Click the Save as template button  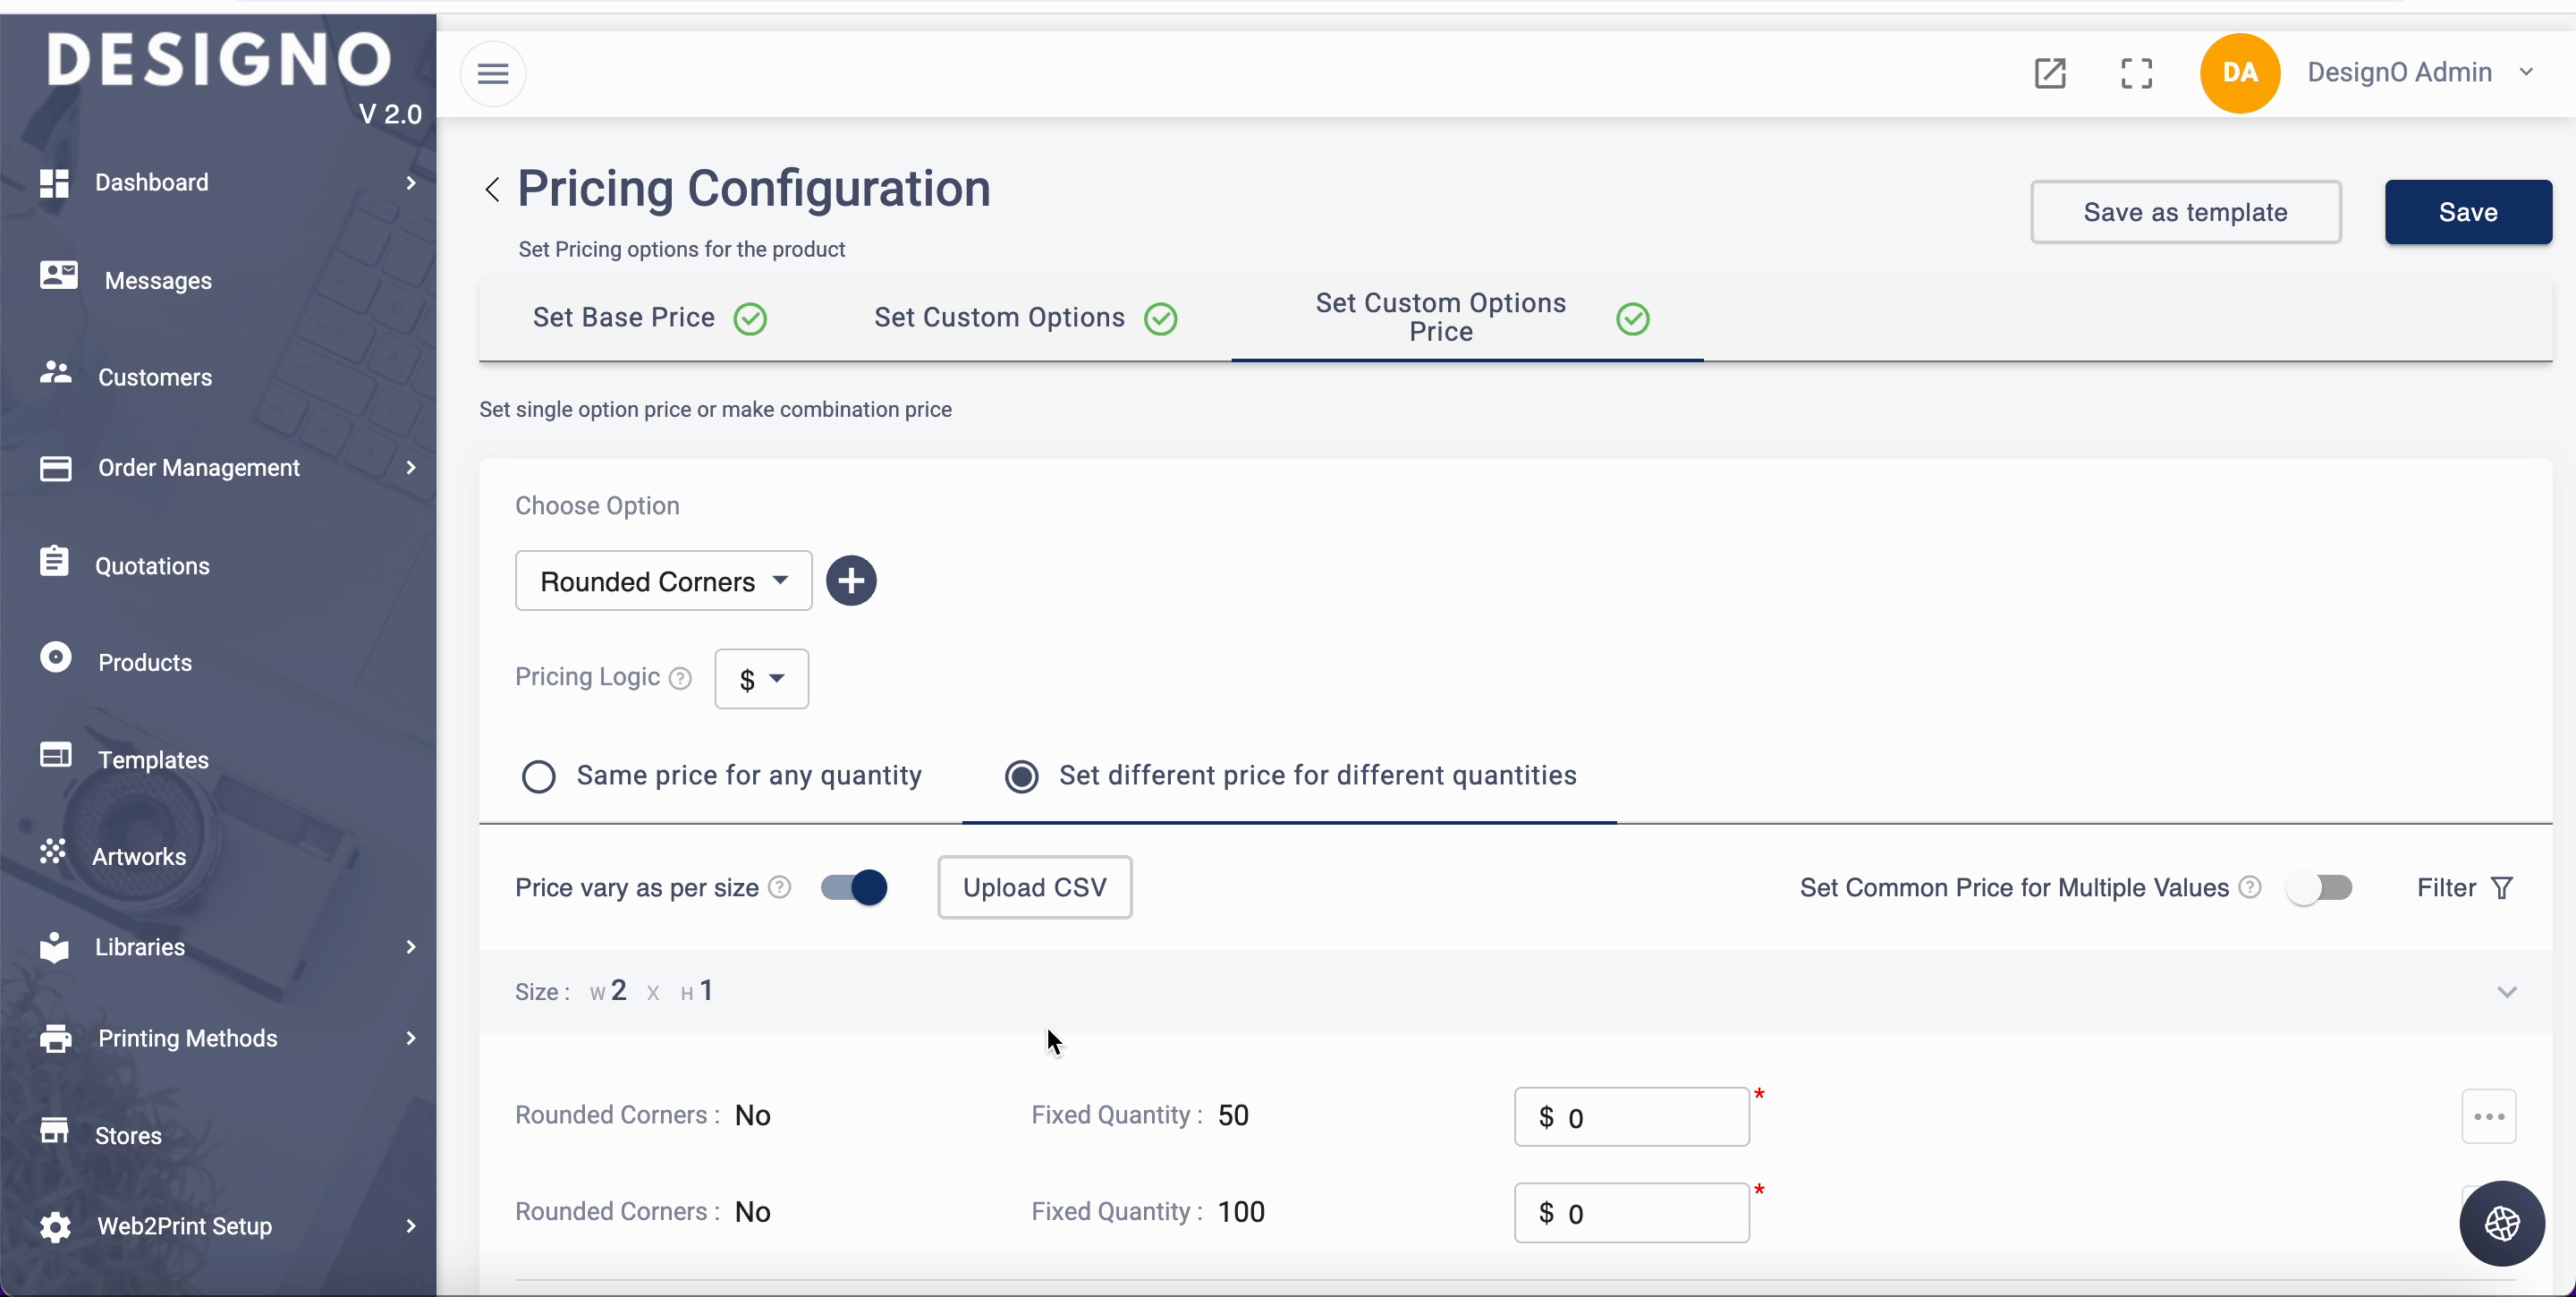click(x=2185, y=212)
